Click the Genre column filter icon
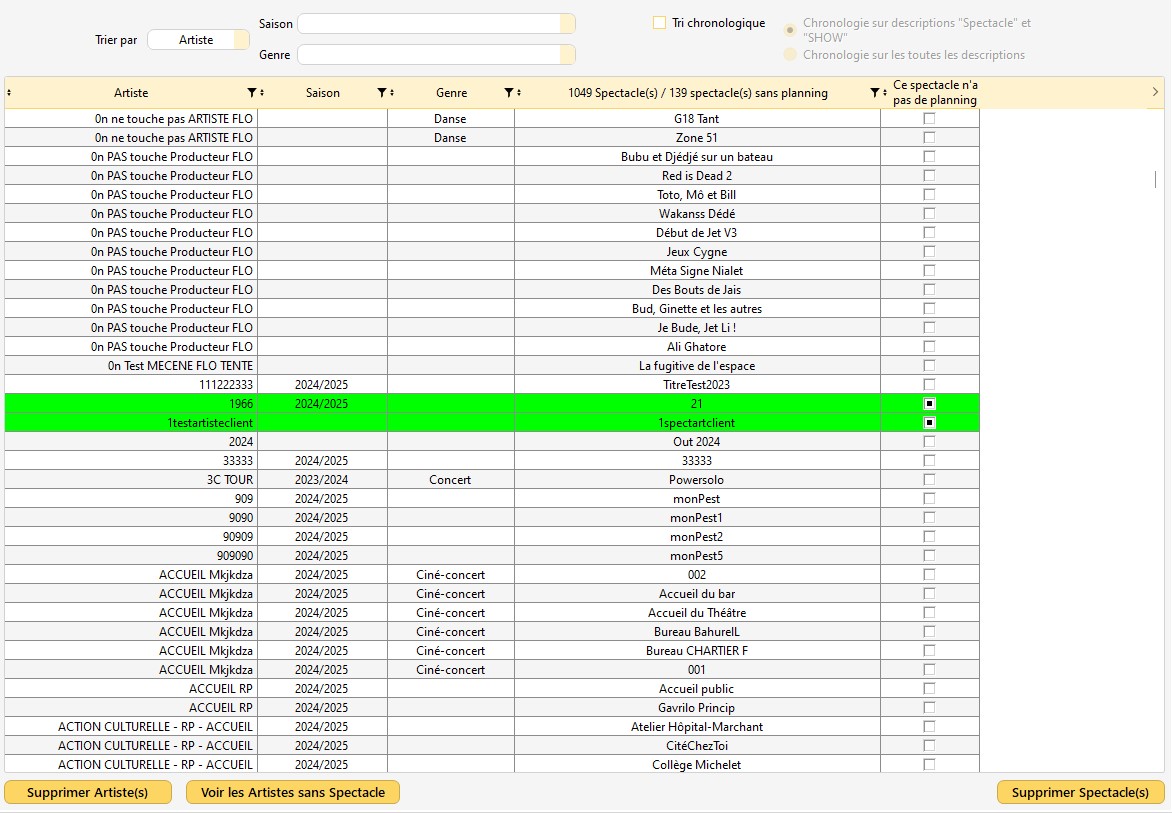This screenshot has width=1172, height=813. point(508,93)
